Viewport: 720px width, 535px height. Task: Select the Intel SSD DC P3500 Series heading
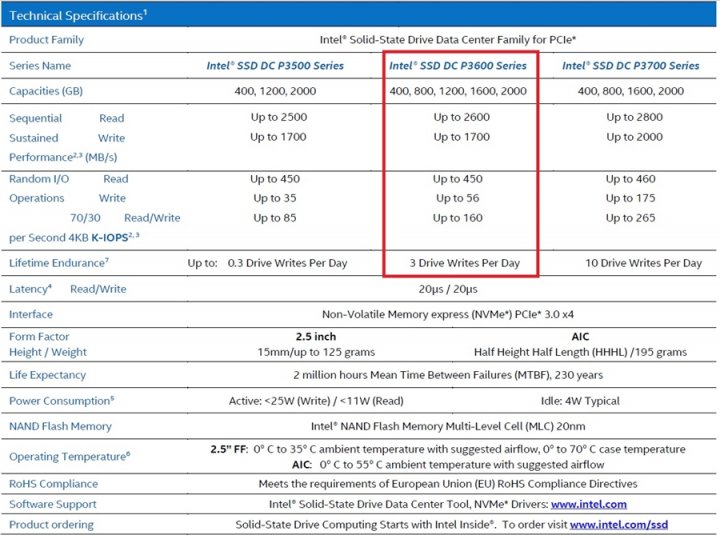tap(275, 66)
